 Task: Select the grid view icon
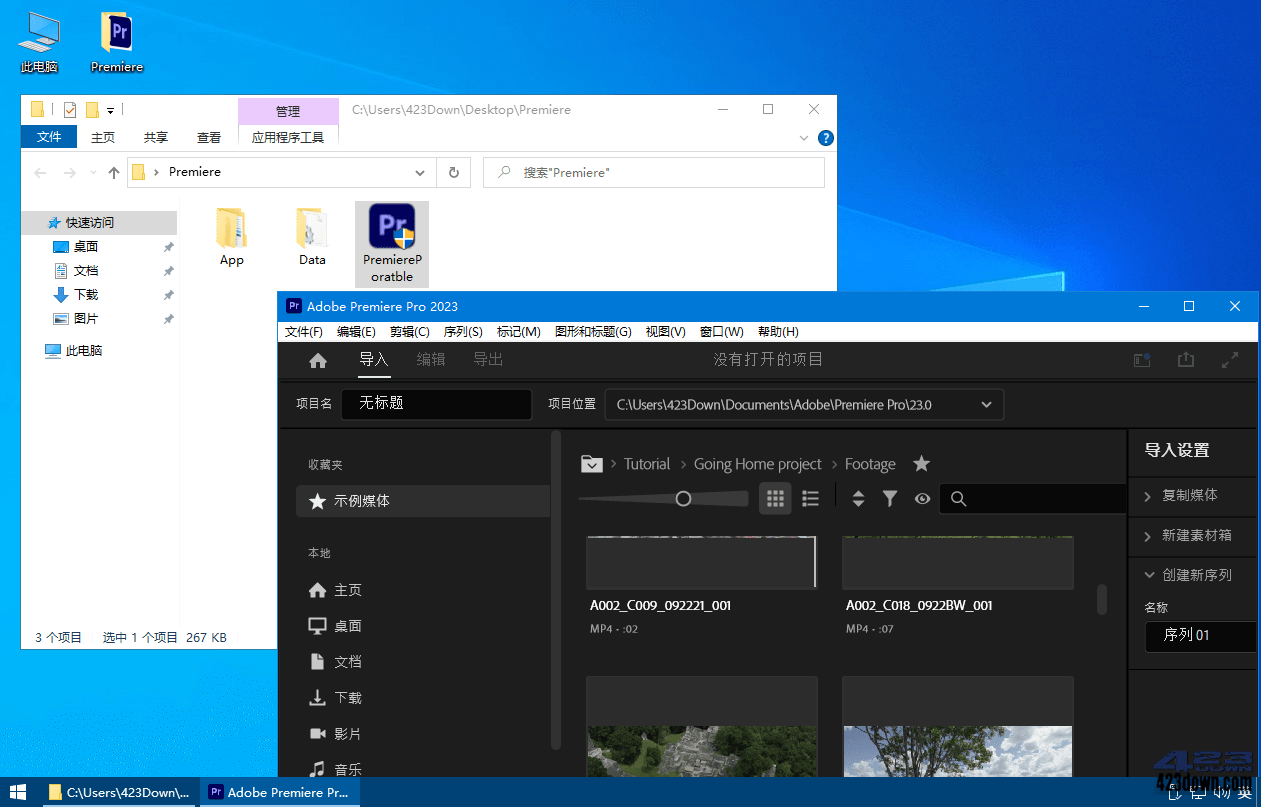(775, 498)
